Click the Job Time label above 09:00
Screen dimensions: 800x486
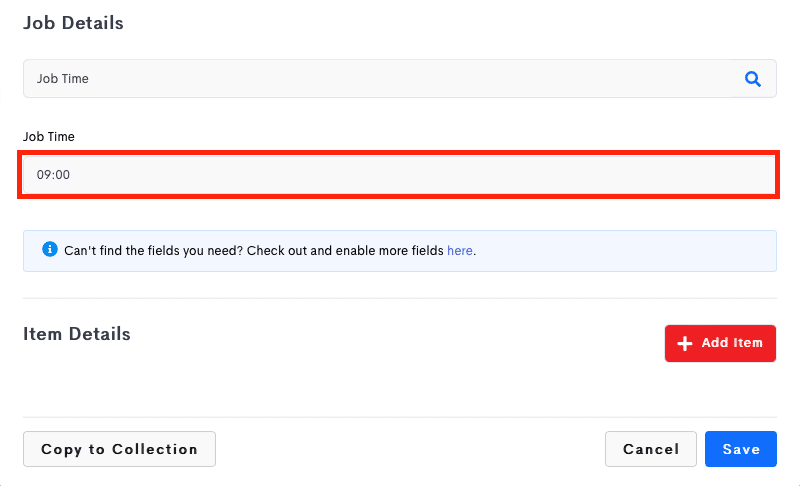tap(48, 137)
